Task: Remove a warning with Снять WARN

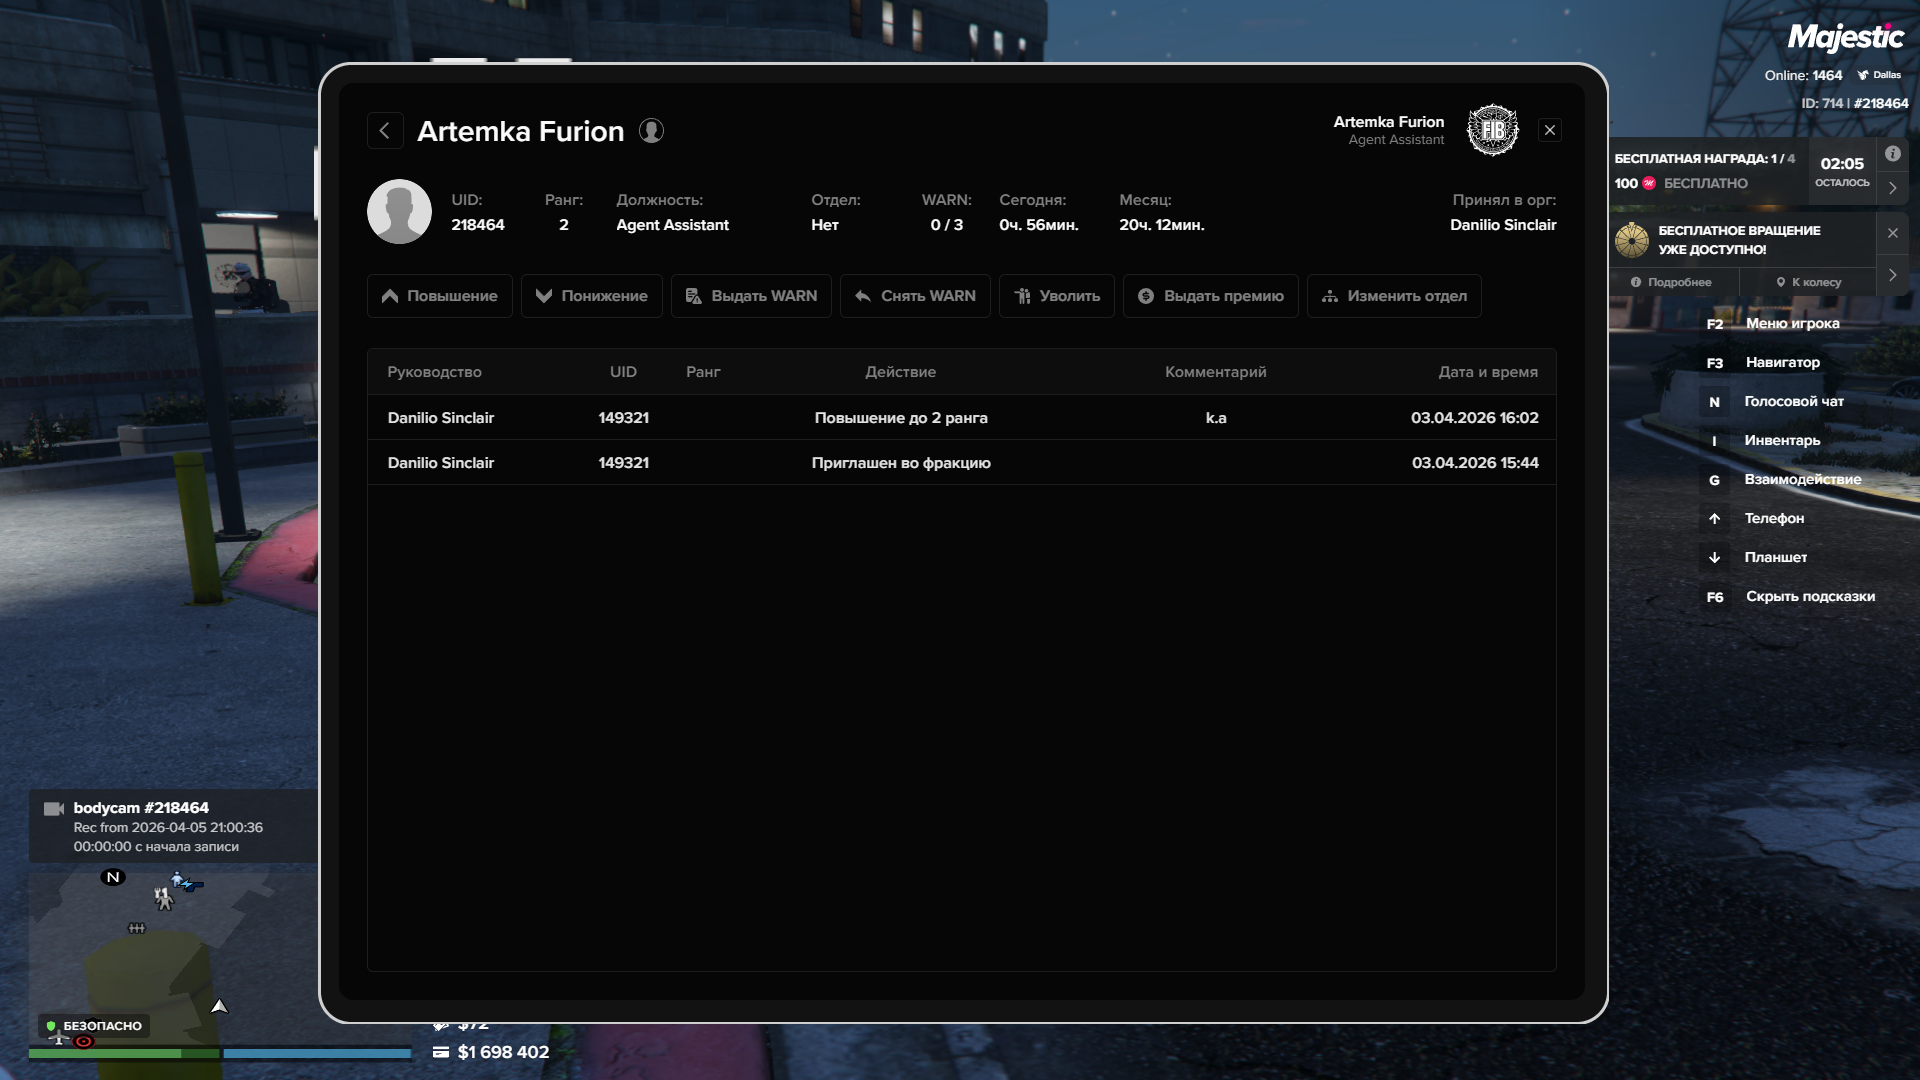Action: click(x=915, y=296)
